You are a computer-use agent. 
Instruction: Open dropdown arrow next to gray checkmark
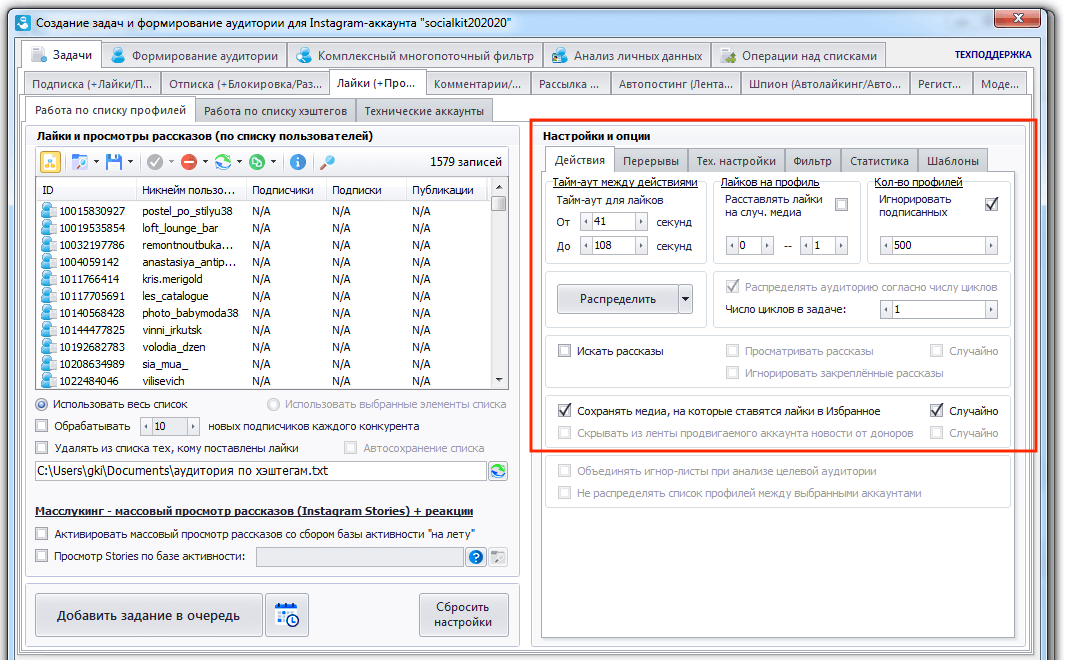coord(171,162)
